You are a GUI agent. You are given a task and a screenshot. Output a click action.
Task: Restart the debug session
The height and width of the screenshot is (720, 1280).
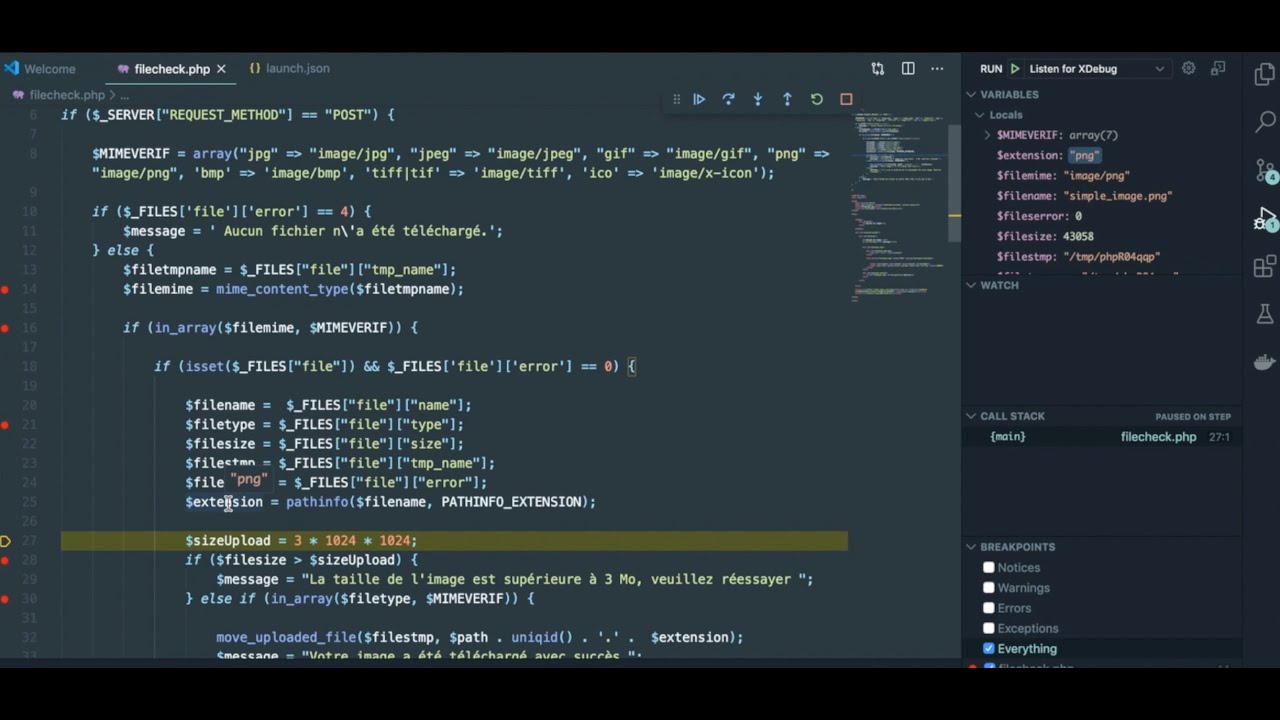click(817, 99)
